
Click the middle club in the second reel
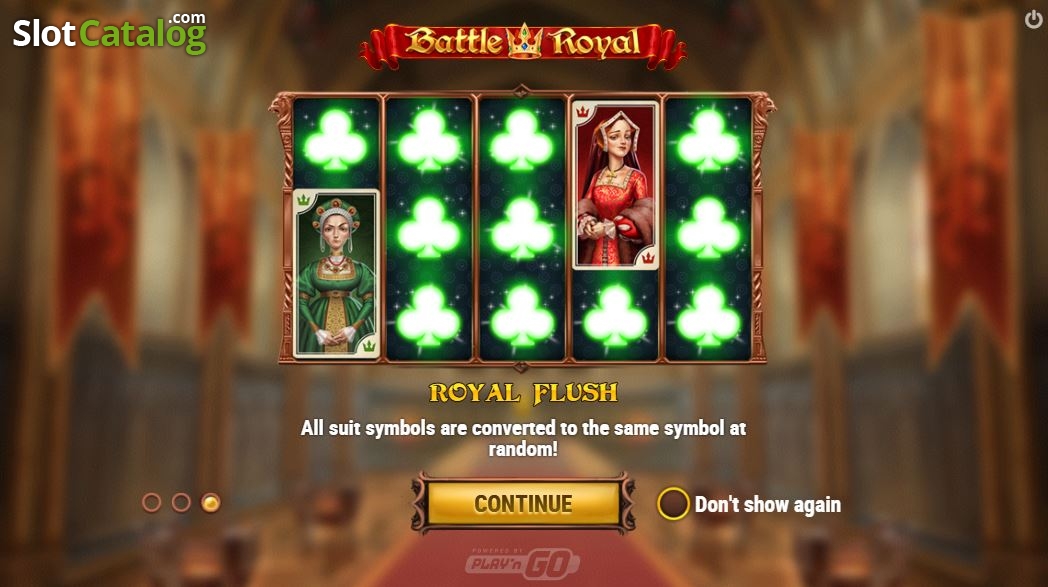pyautogui.click(x=428, y=229)
